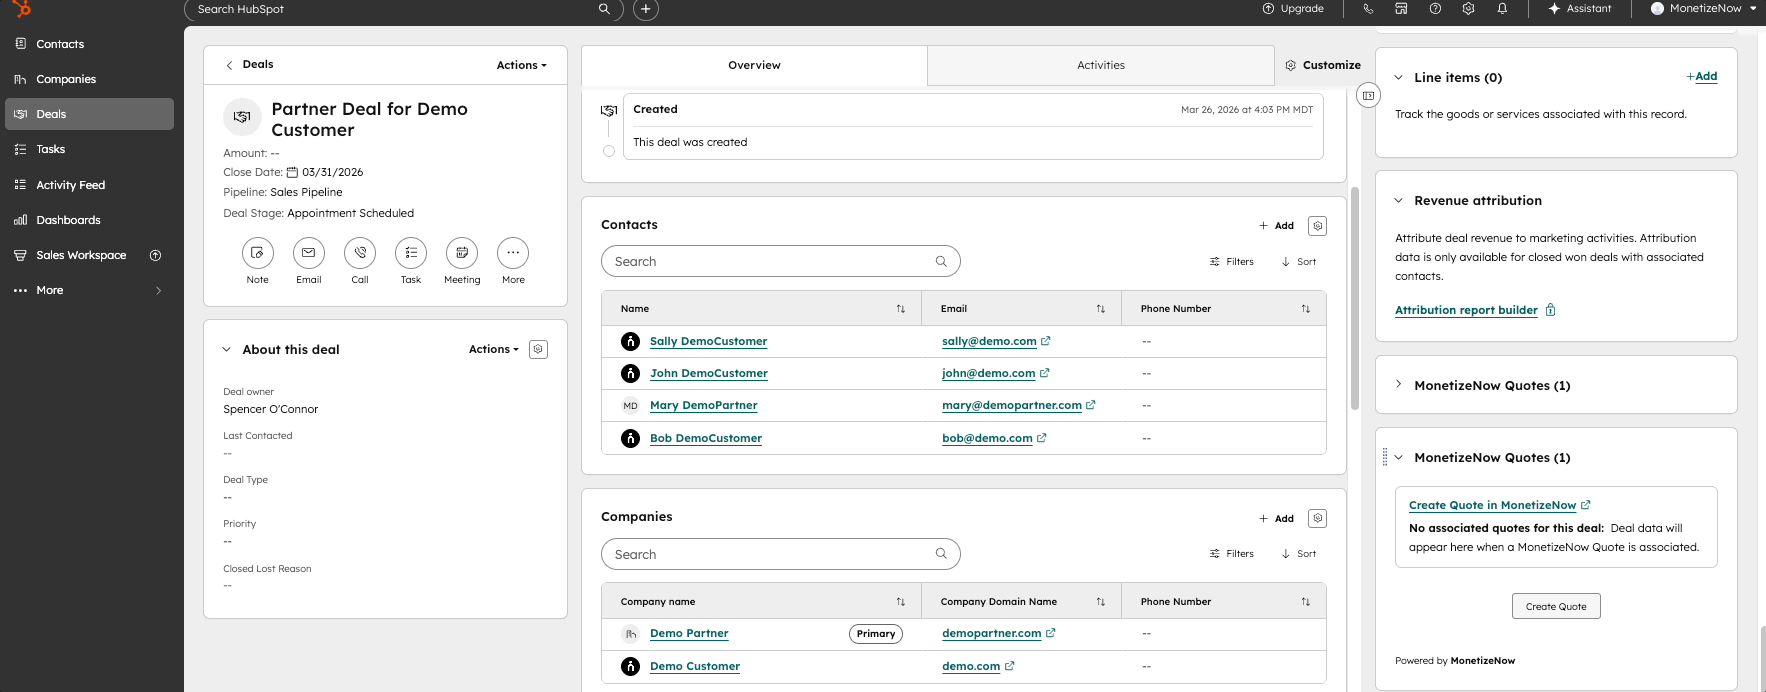
Task: Open Tasks in the left sidebar
Action: tap(89, 149)
